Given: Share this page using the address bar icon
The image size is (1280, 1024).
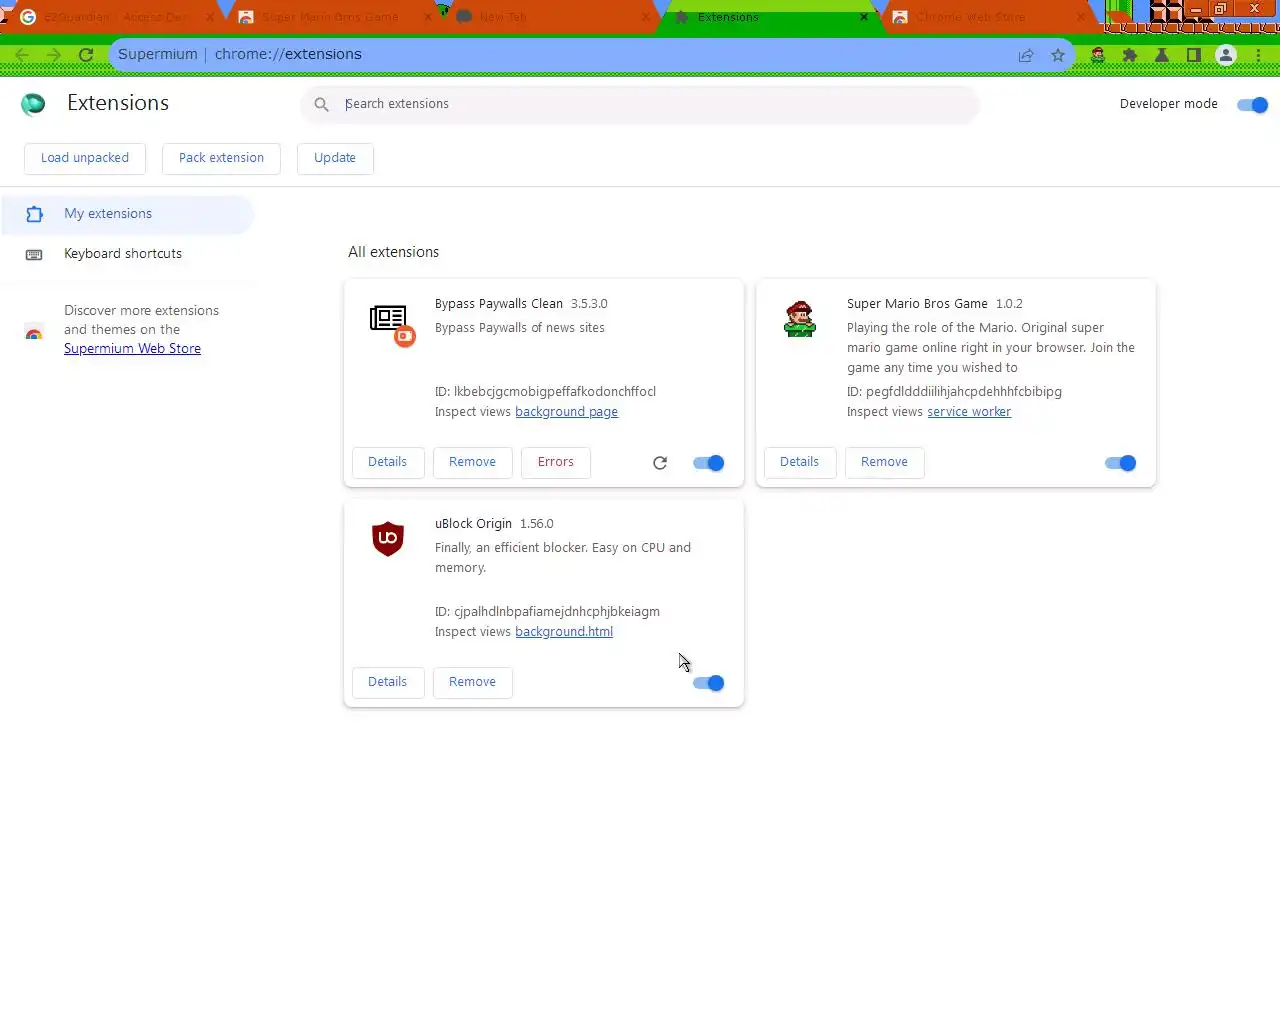Looking at the screenshot, I should (1026, 55).
